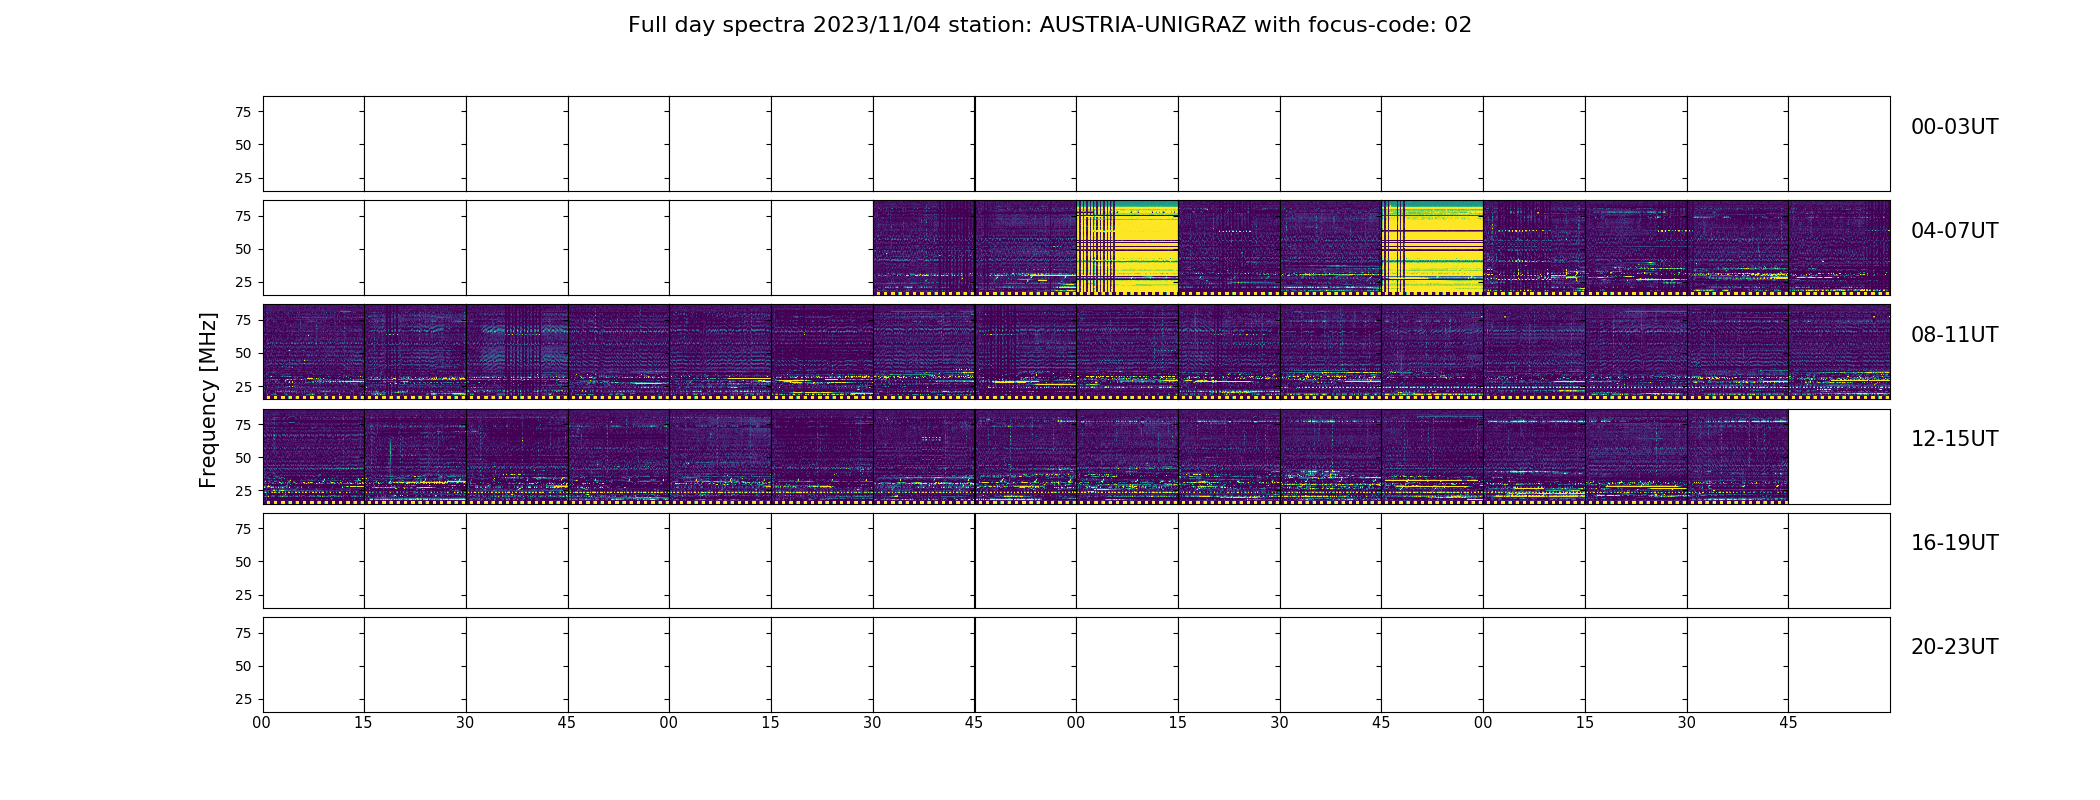Click the last spectrogram segment of the 08-11UT row
The height and width of the screenshot is (800, 2100).
pyautogui.click(x=1839, y=352)
